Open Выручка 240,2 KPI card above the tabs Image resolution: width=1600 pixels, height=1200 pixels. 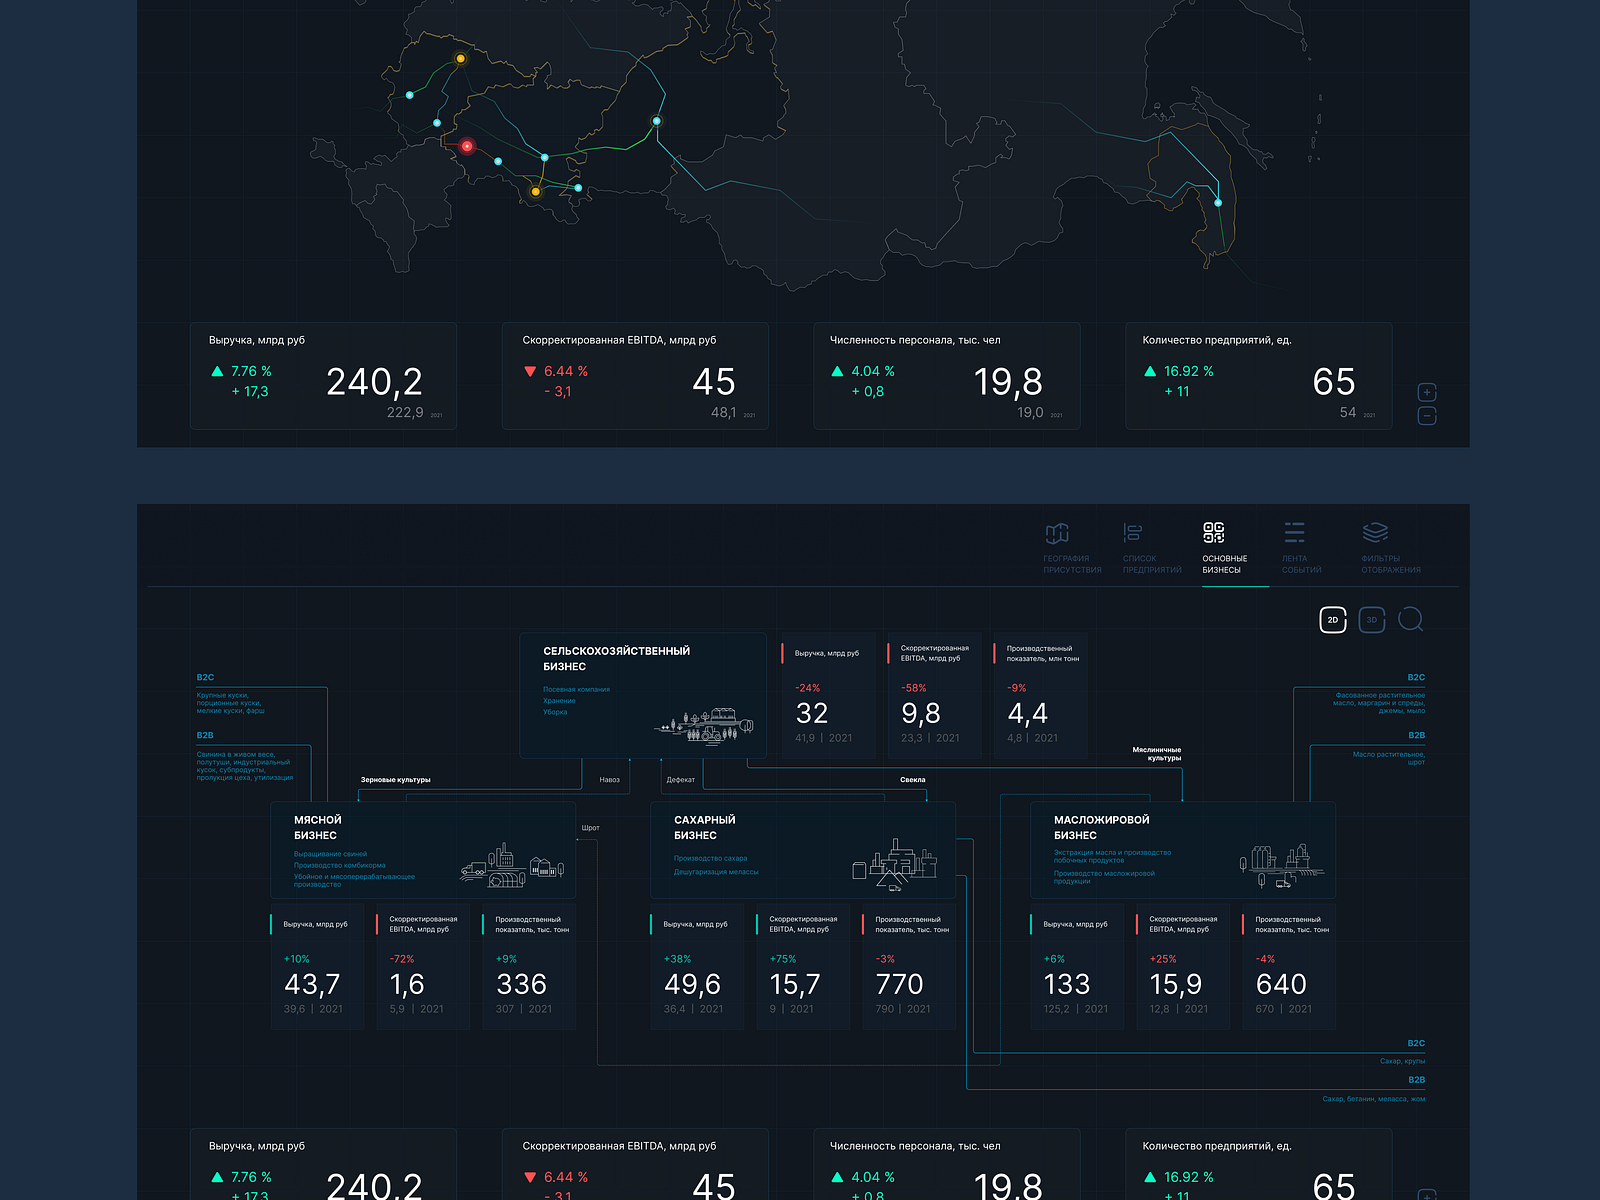[x=323, y=376]
